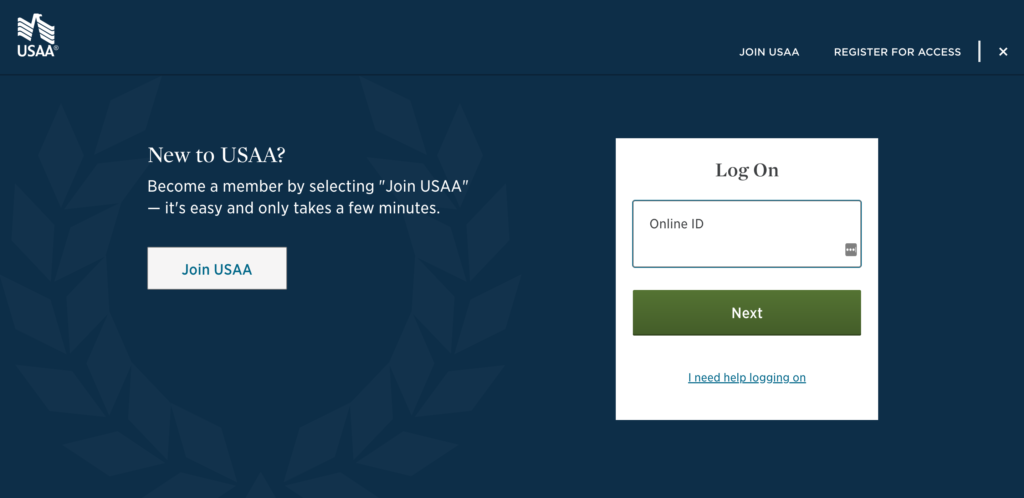
Task: Click the USAA eagle logo
Action: 37,36
